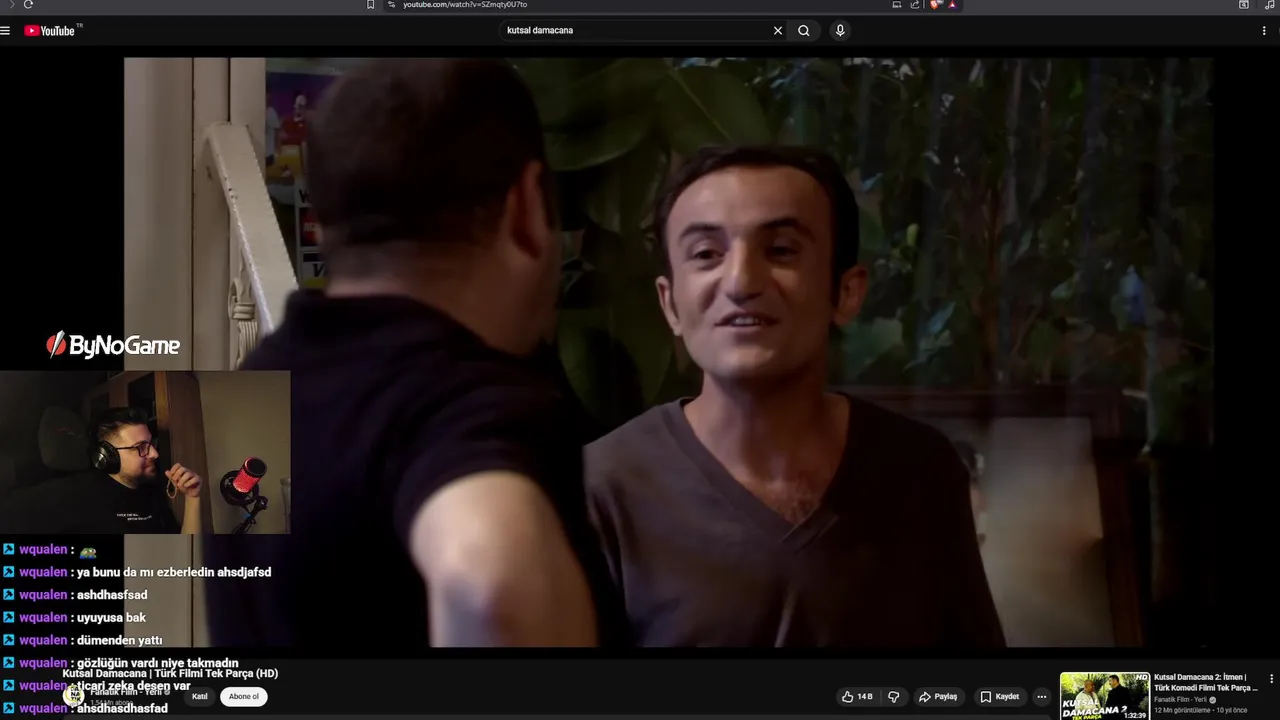
Task: Open the YouTube hamburger guide menu
Action: (x=5, y=31)
